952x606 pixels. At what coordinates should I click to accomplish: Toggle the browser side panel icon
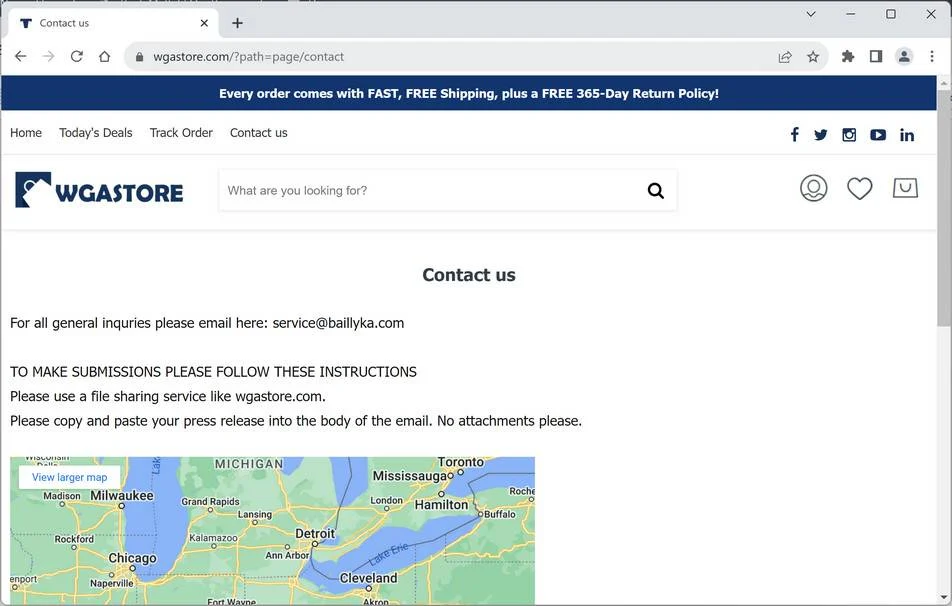click(876, 56)
